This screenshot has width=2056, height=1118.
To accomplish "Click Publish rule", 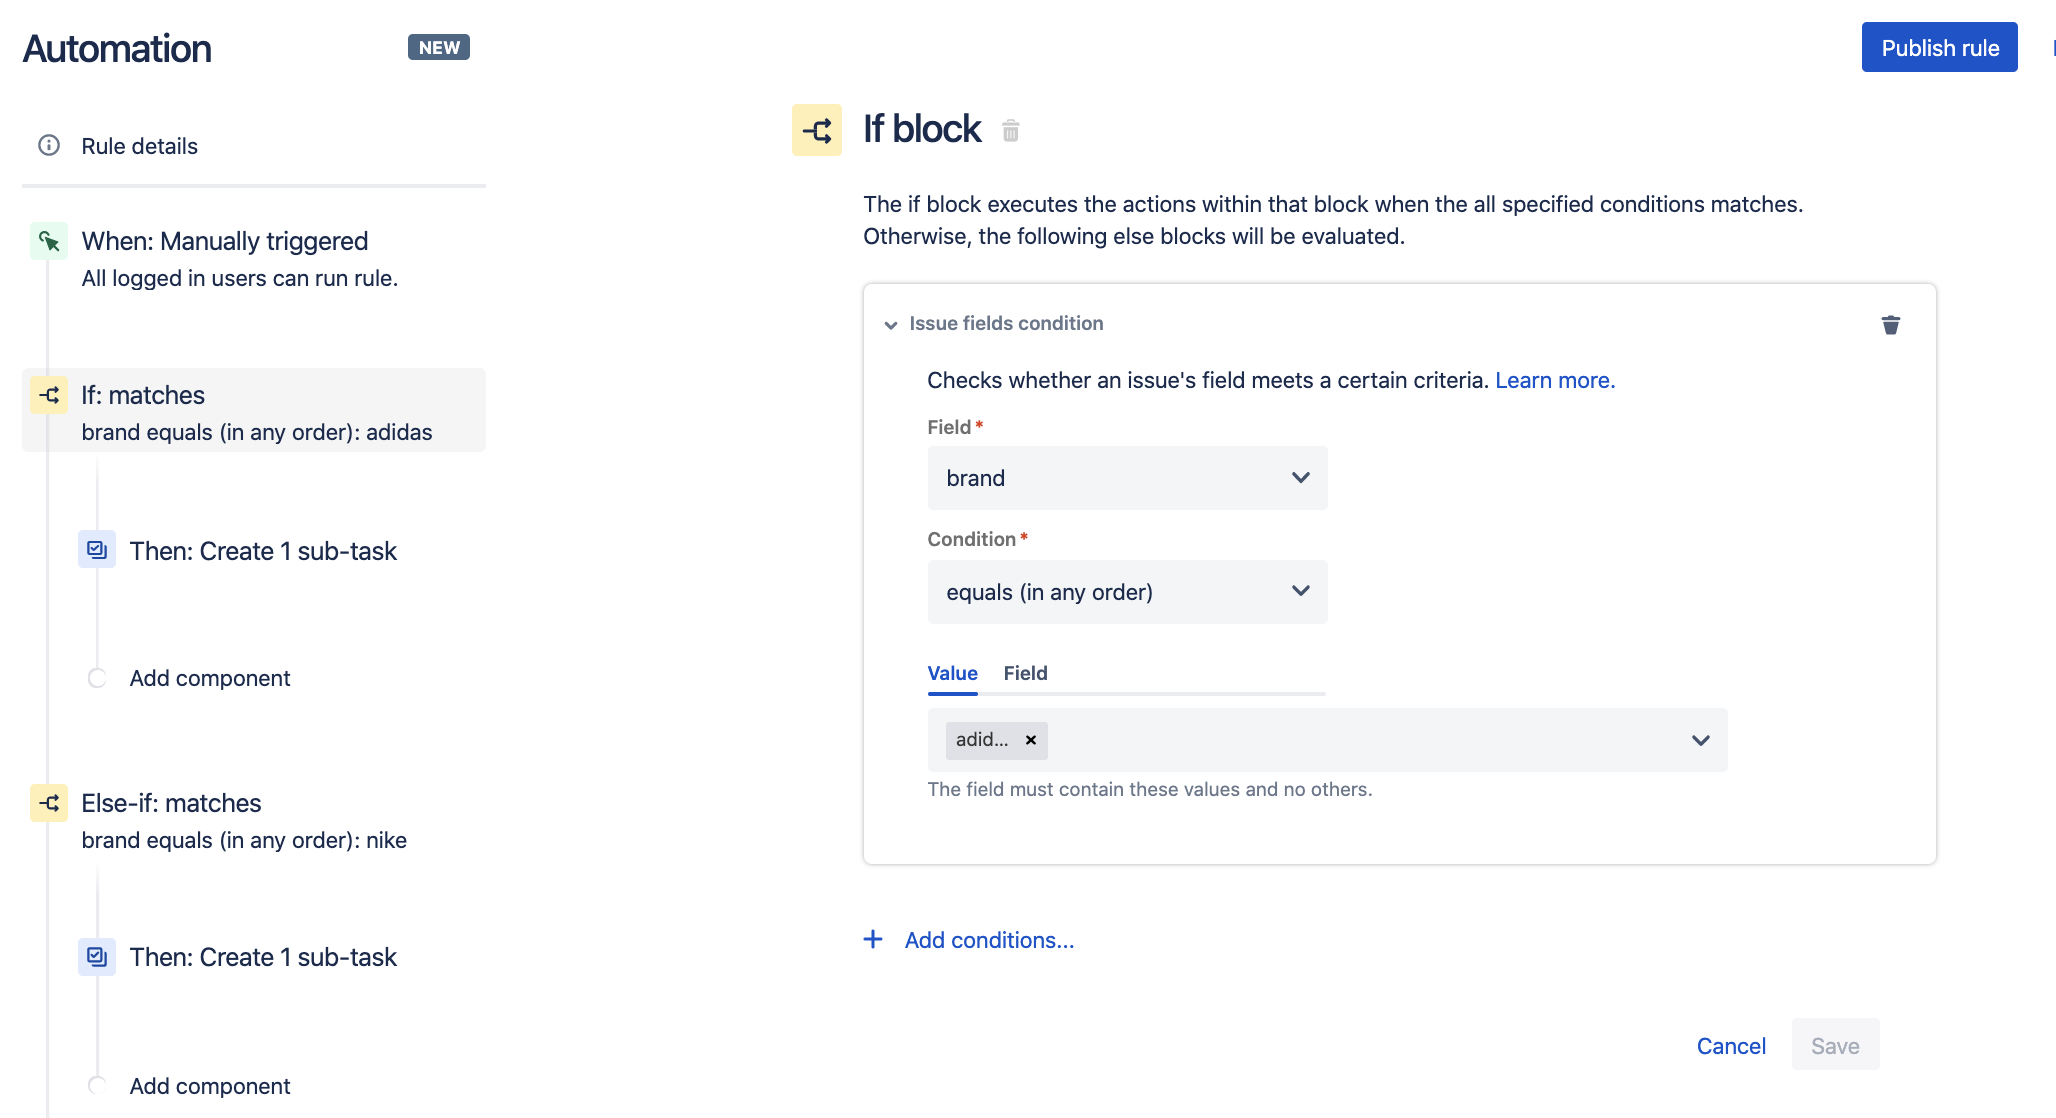I will (1938, 47).
